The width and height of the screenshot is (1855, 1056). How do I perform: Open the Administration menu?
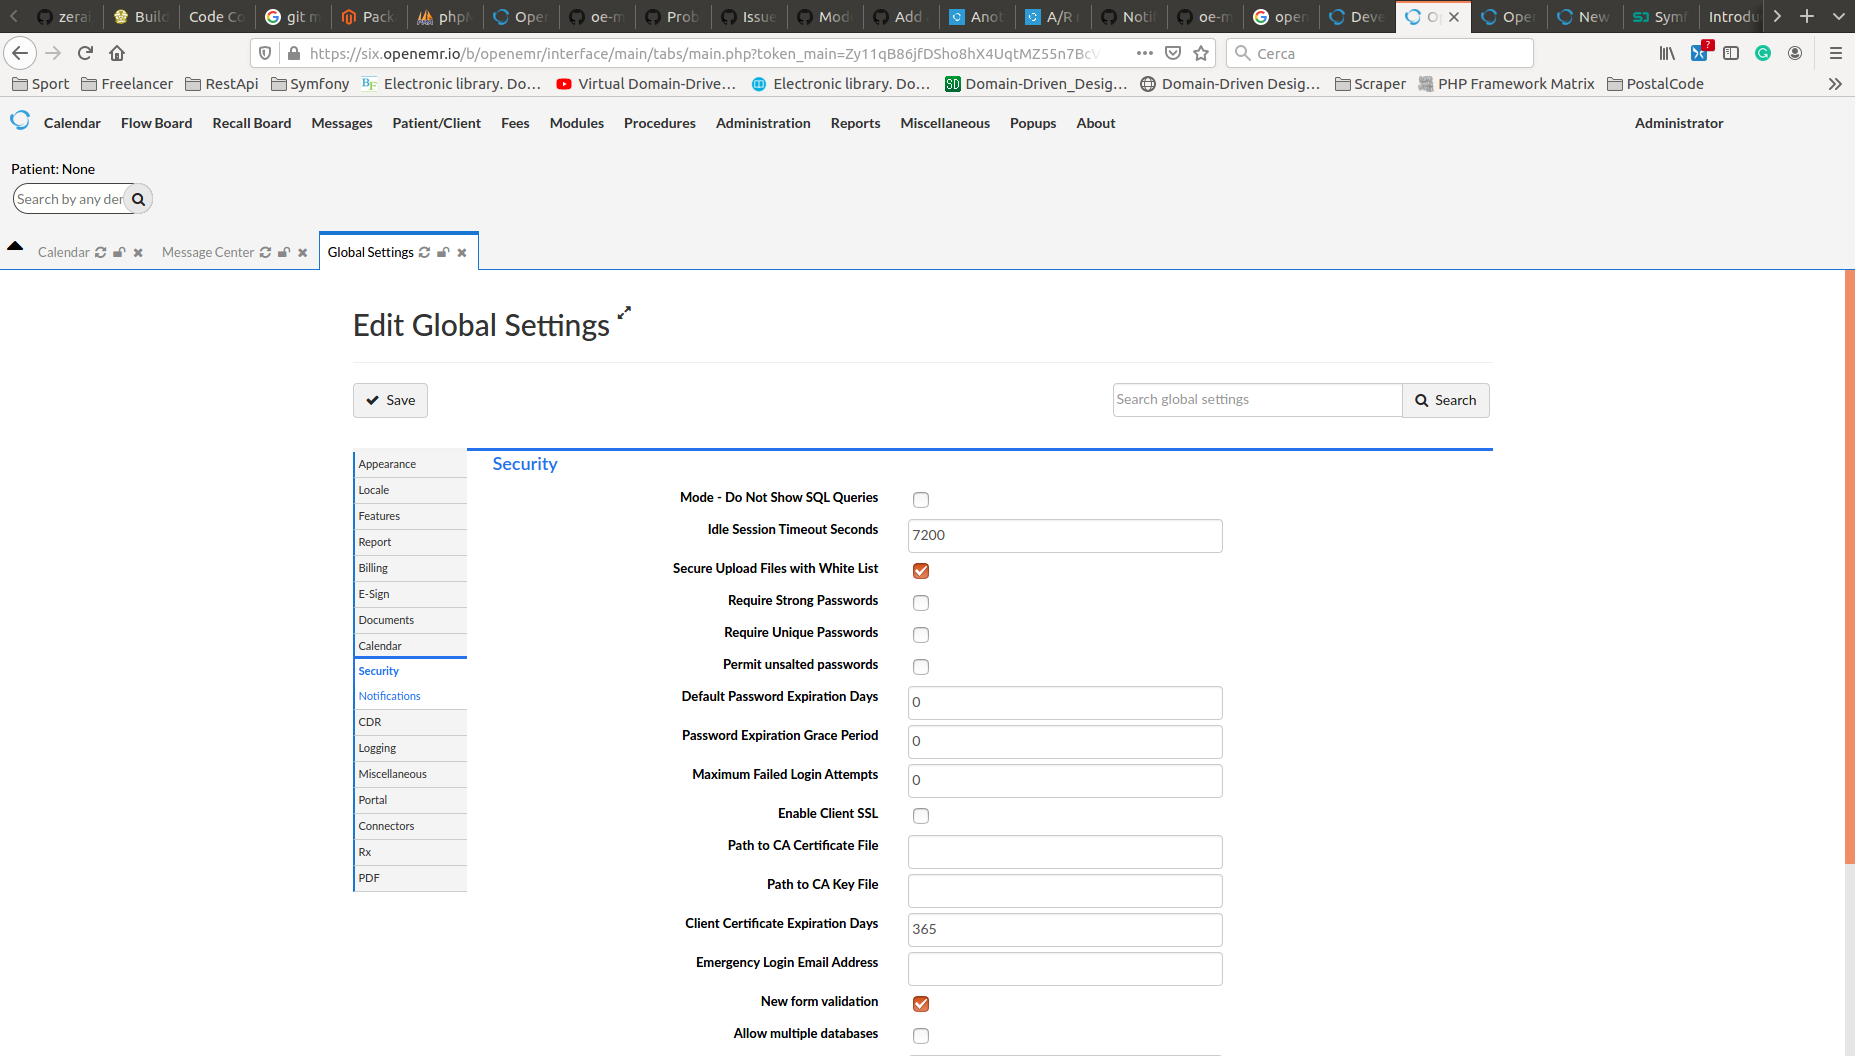763,123
